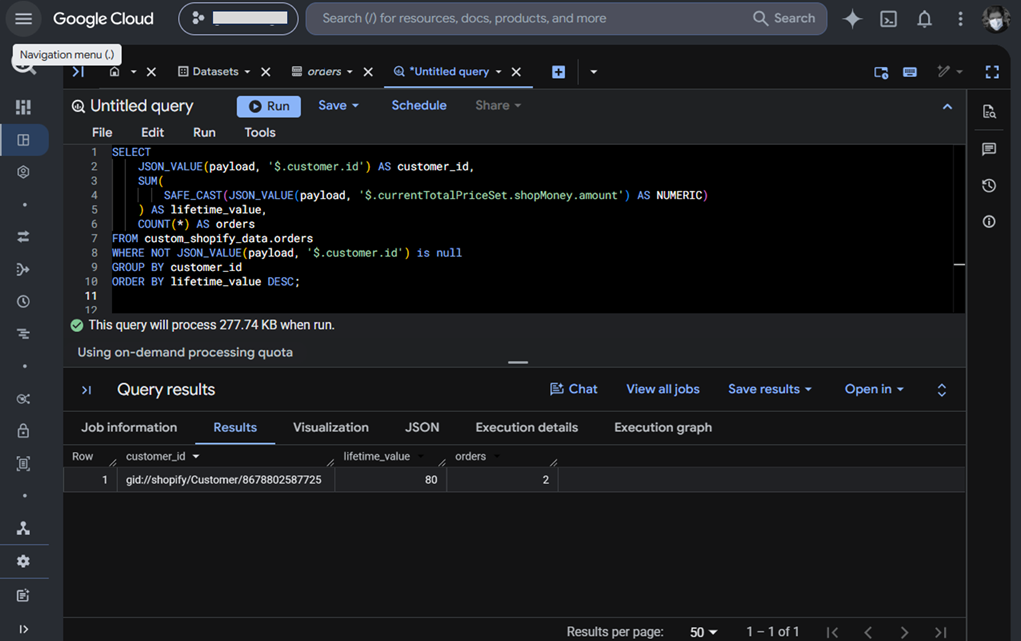Close the orders tab

(368, 72)
